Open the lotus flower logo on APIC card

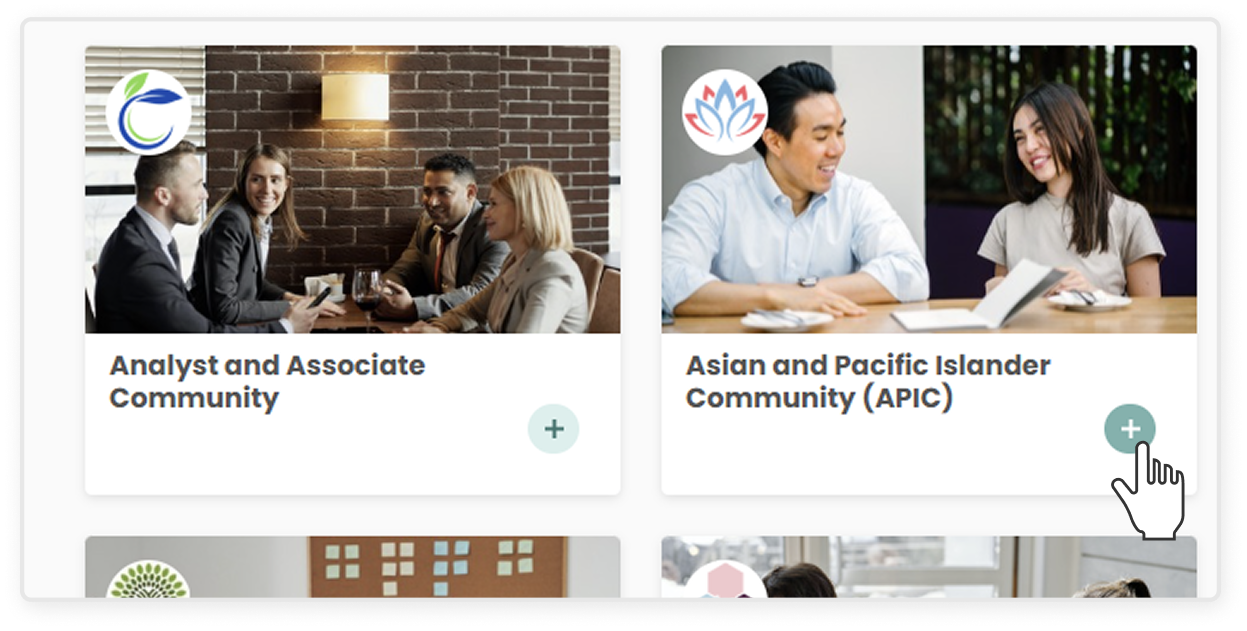(725, 112)
